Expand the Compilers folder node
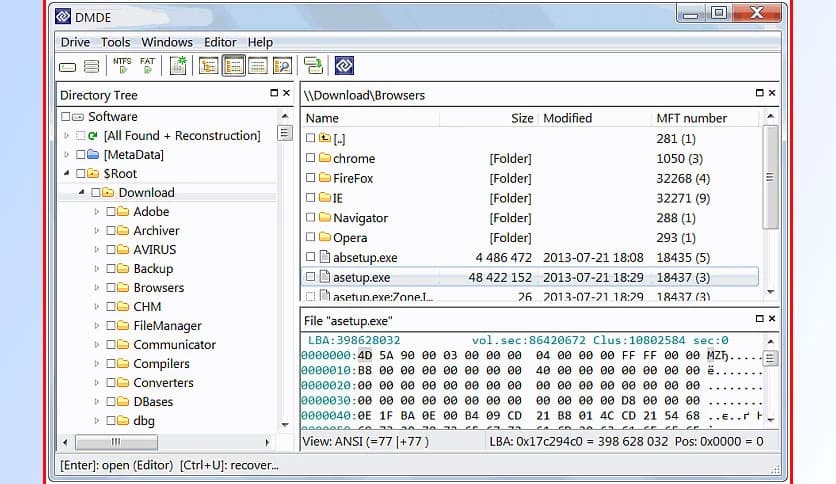The width and height of the screenshot is (836, 484). (97, 364)
